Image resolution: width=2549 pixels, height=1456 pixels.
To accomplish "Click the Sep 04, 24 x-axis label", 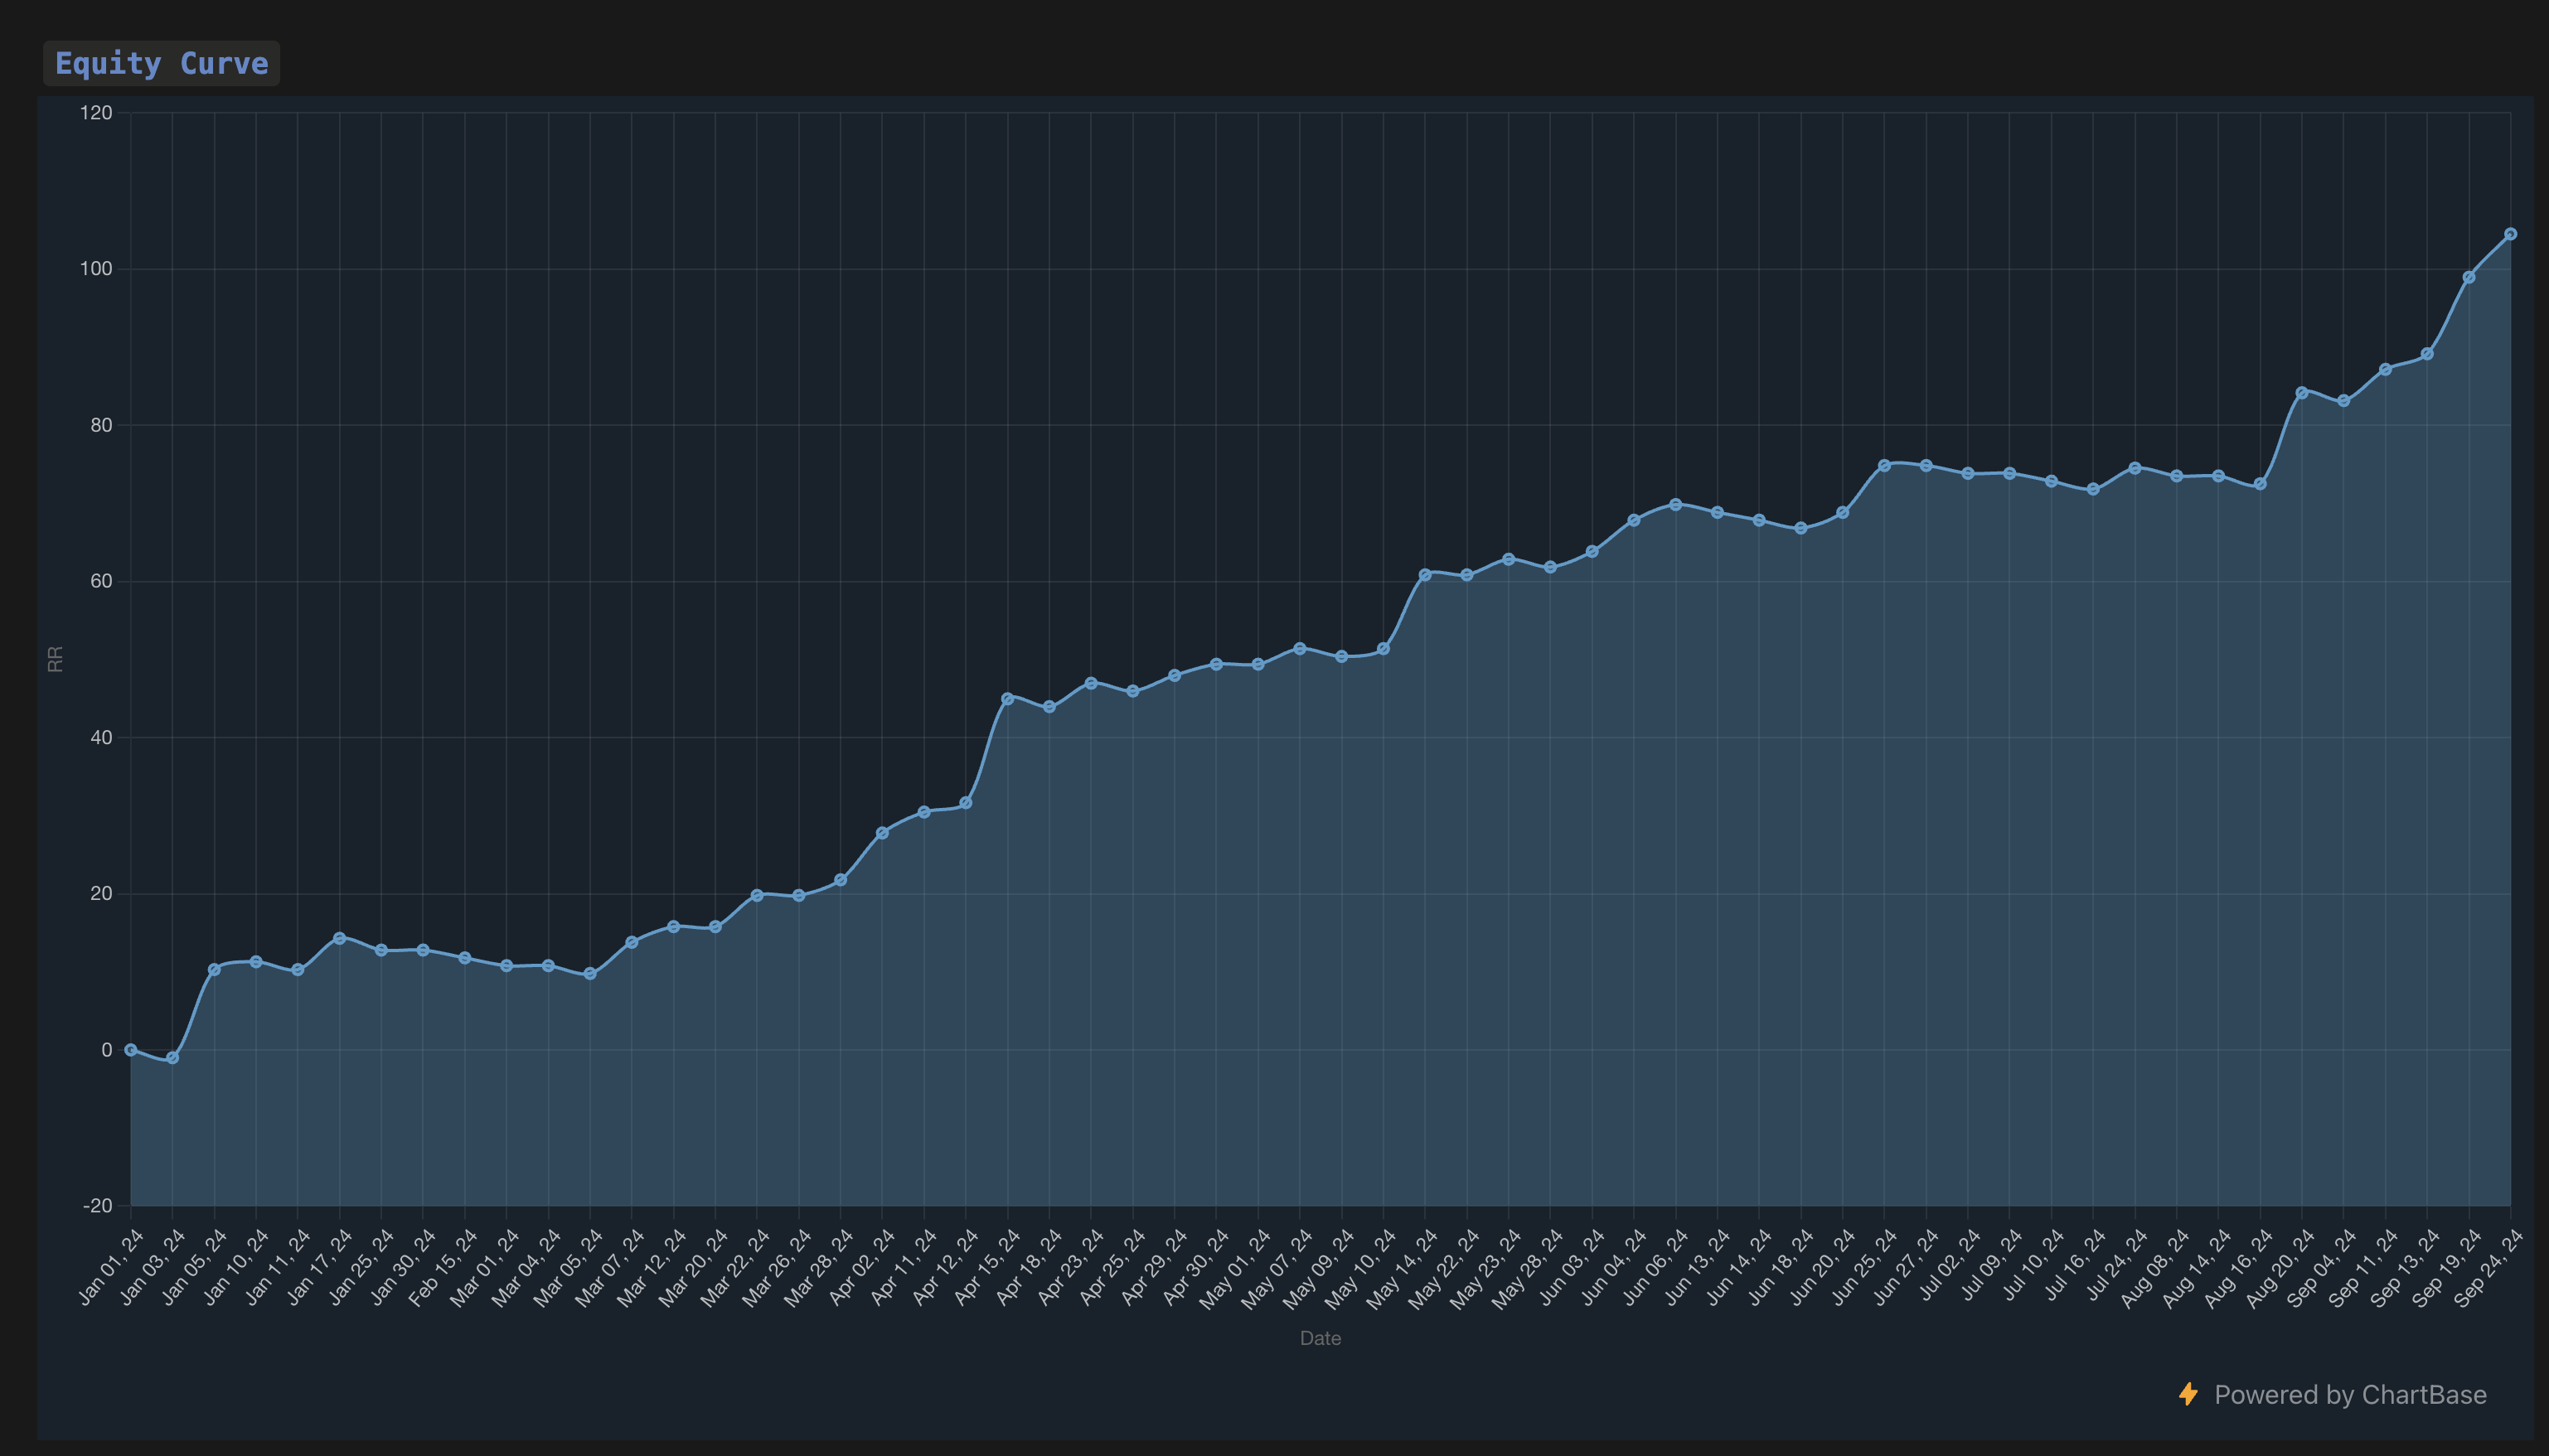I will (2321, 1268).
